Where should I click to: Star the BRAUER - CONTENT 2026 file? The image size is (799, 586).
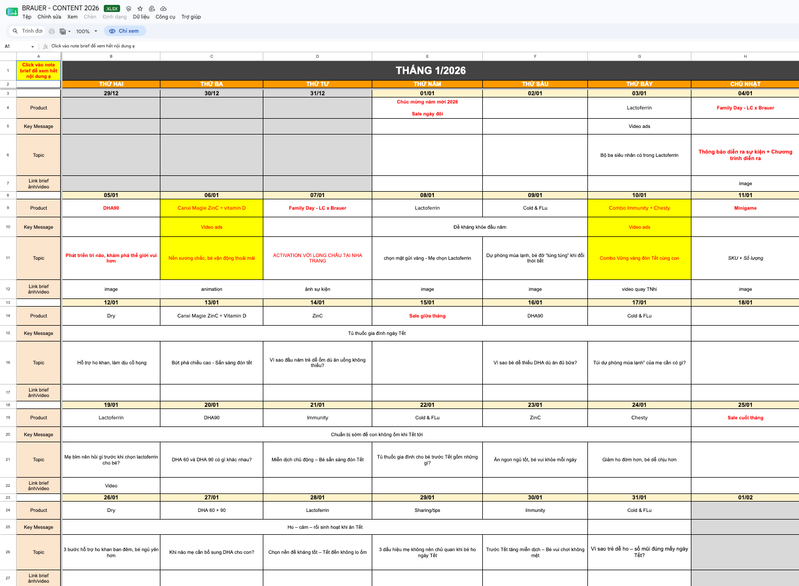coord(140,8)
